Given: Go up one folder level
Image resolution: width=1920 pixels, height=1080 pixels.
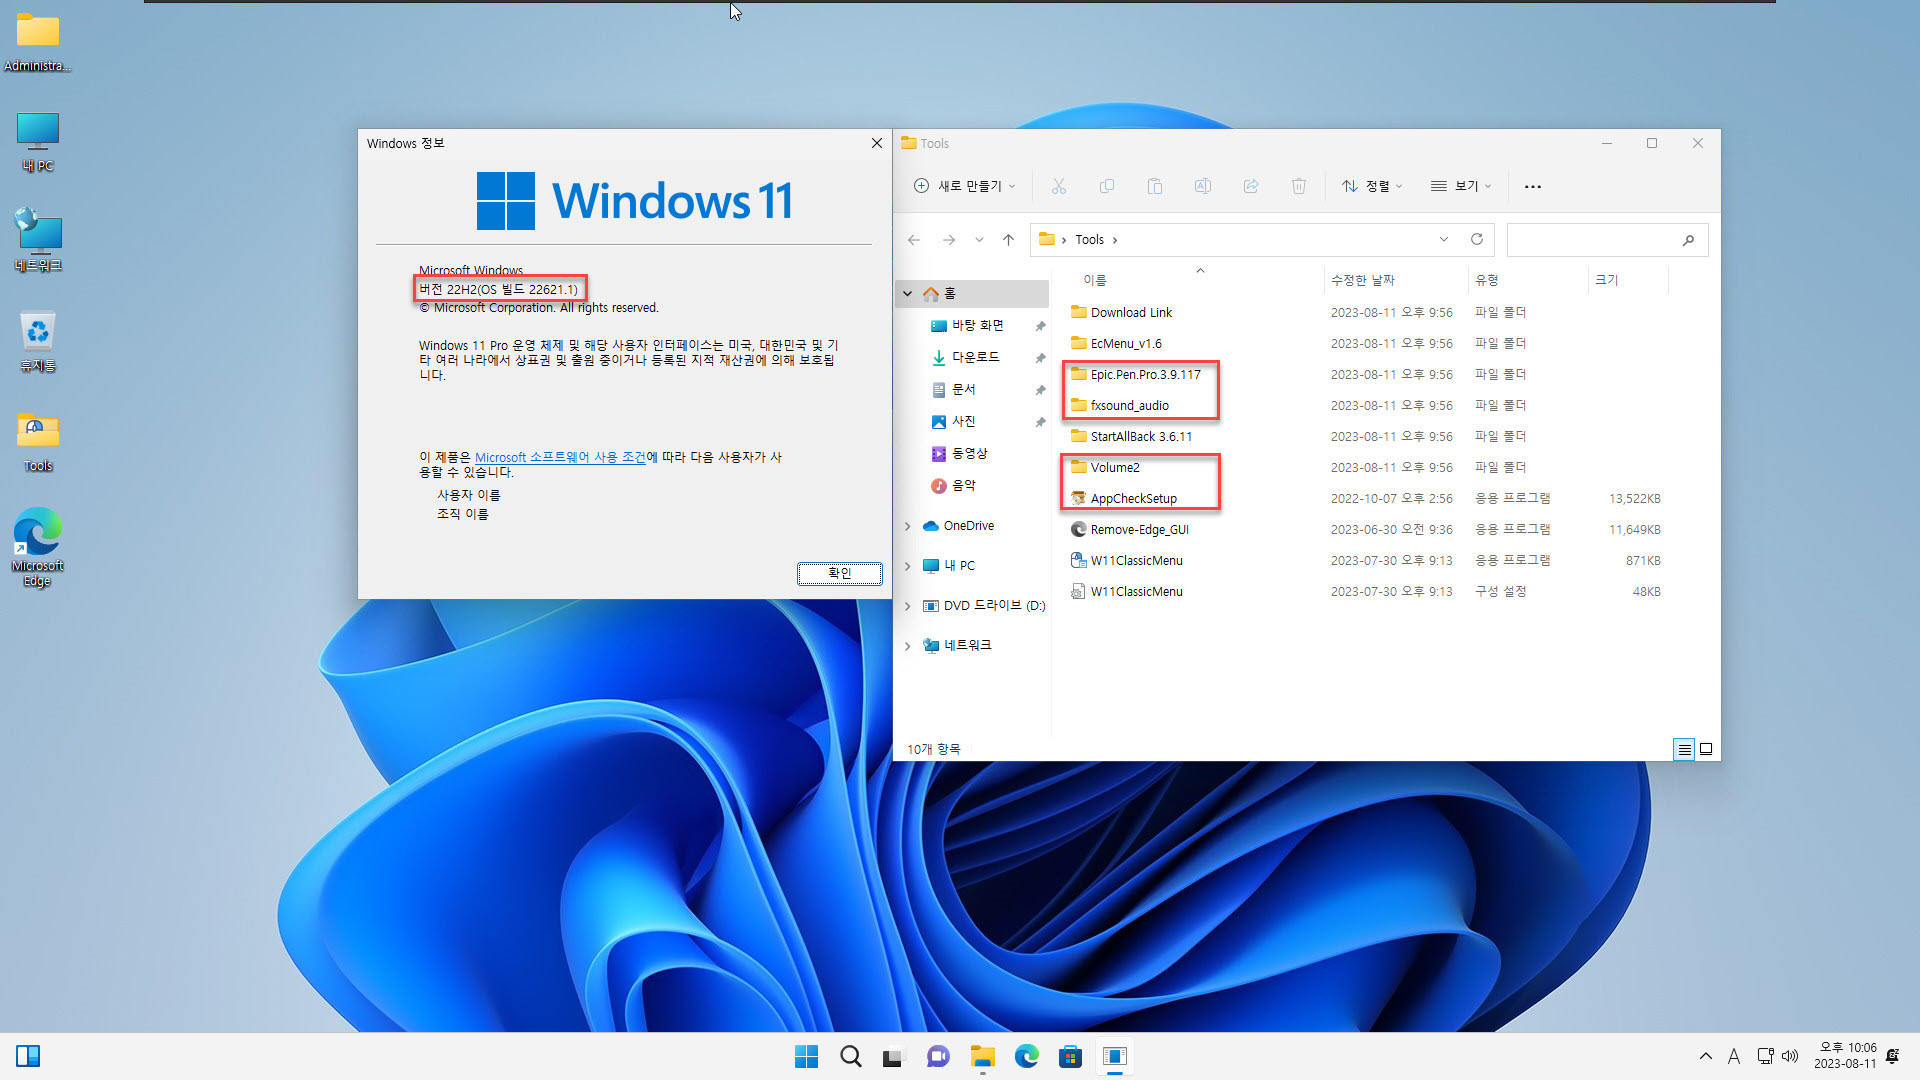Looking at the screenshot, I should 1009,240.
